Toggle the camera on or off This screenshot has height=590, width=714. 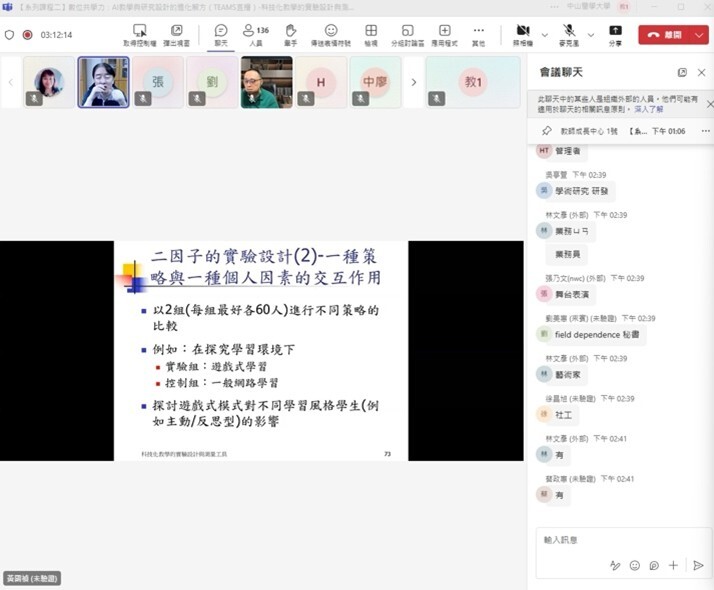522,34
